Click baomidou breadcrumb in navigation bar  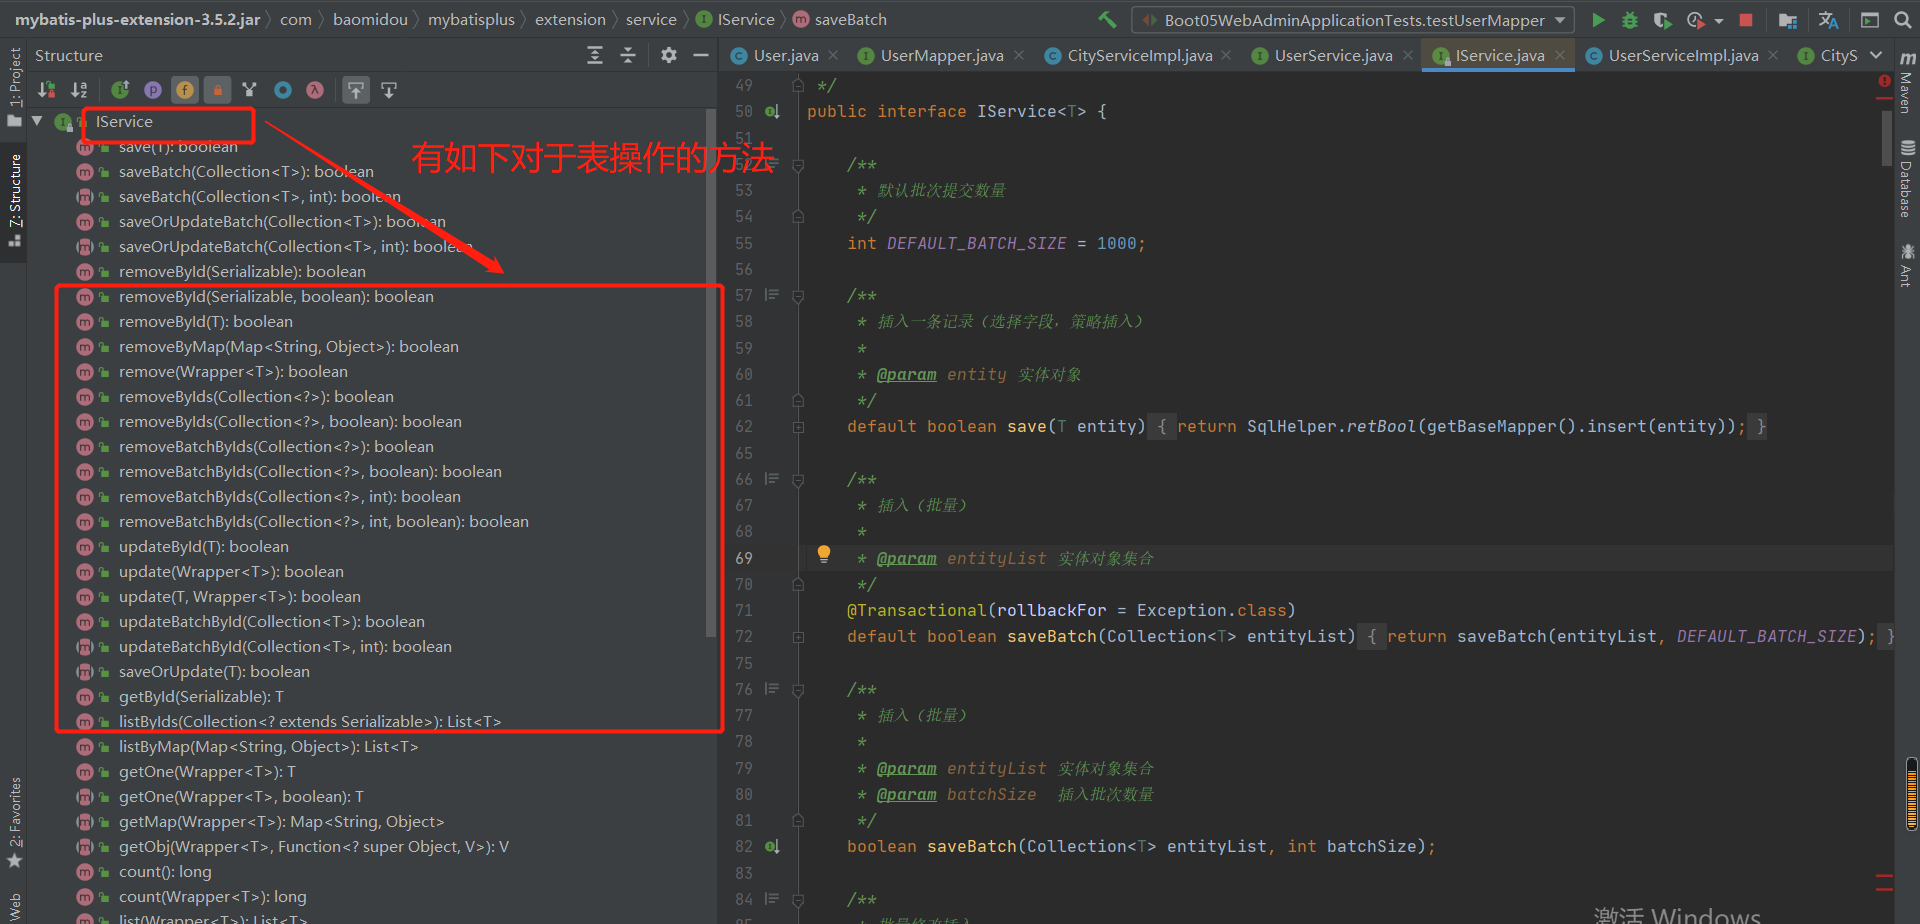coord(370,19)
